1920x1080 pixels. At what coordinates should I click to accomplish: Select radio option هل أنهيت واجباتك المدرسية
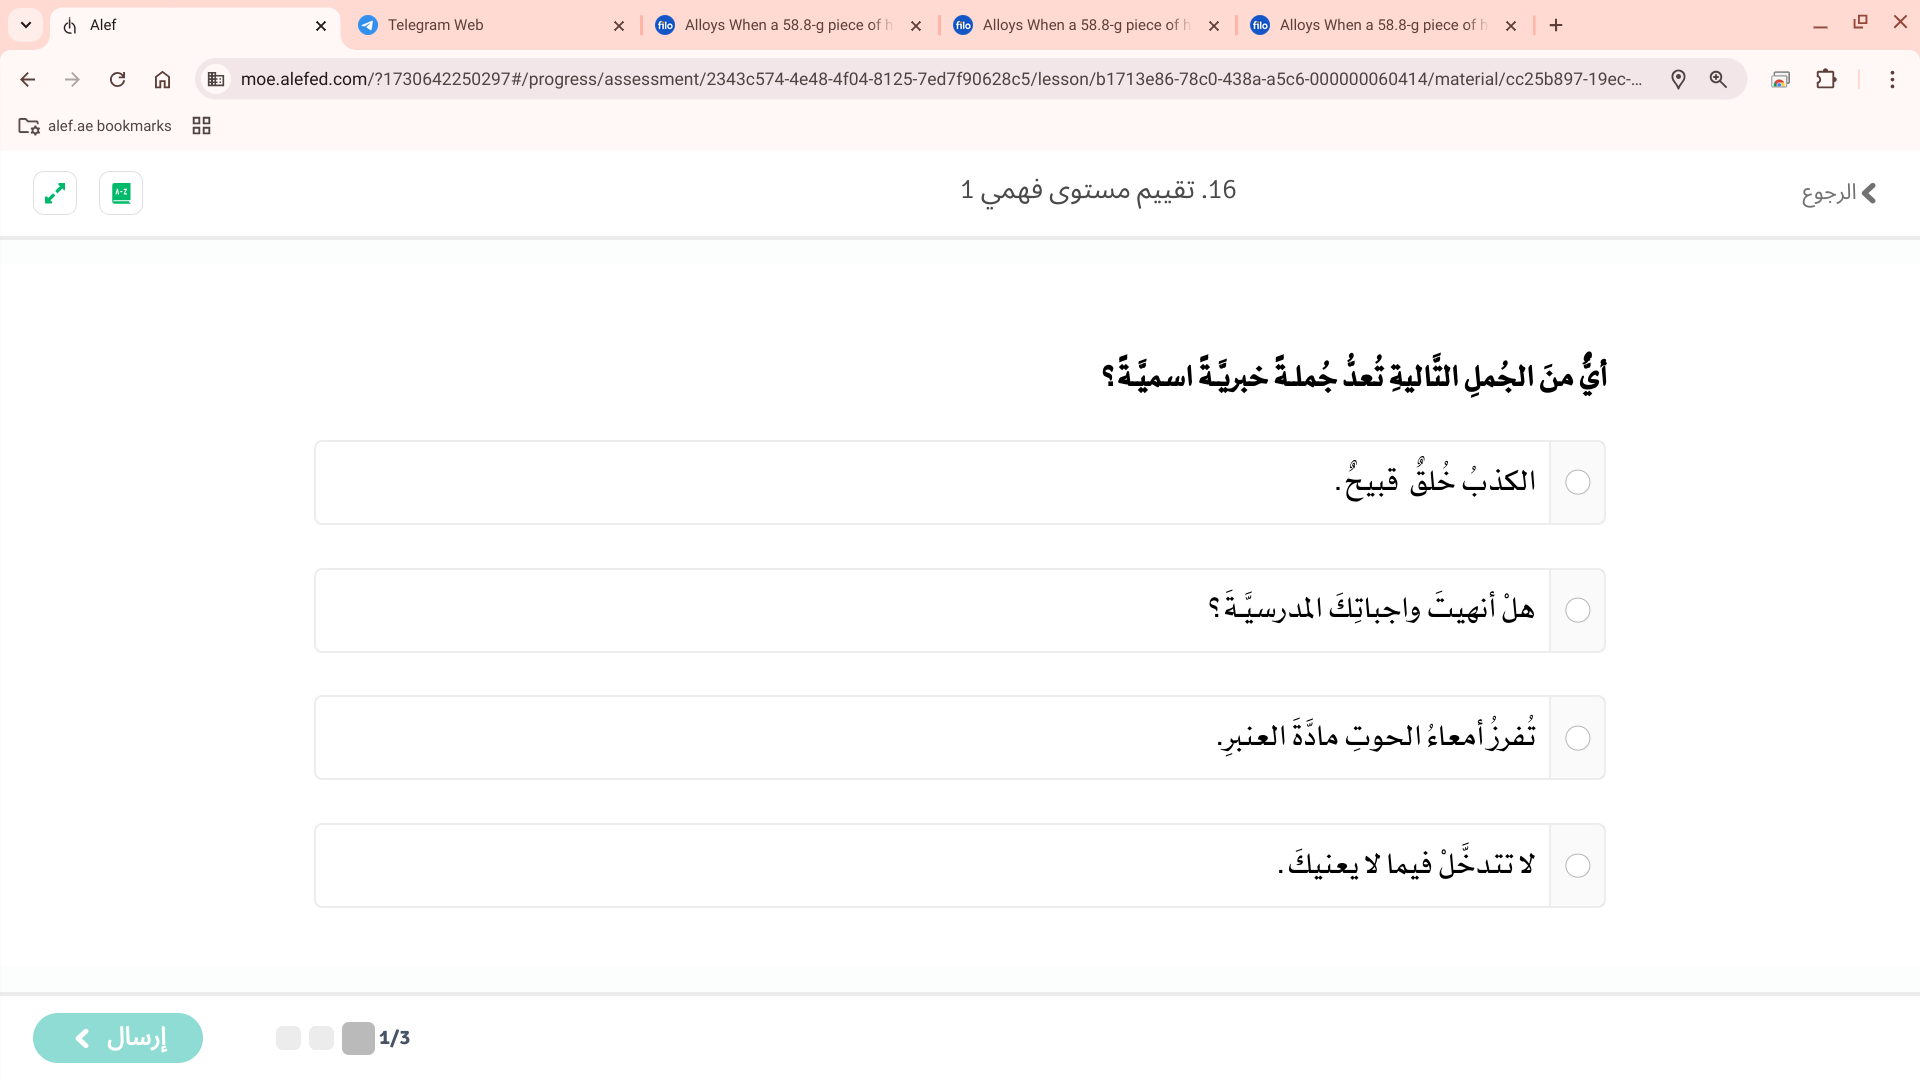[x=1577, y=611]
